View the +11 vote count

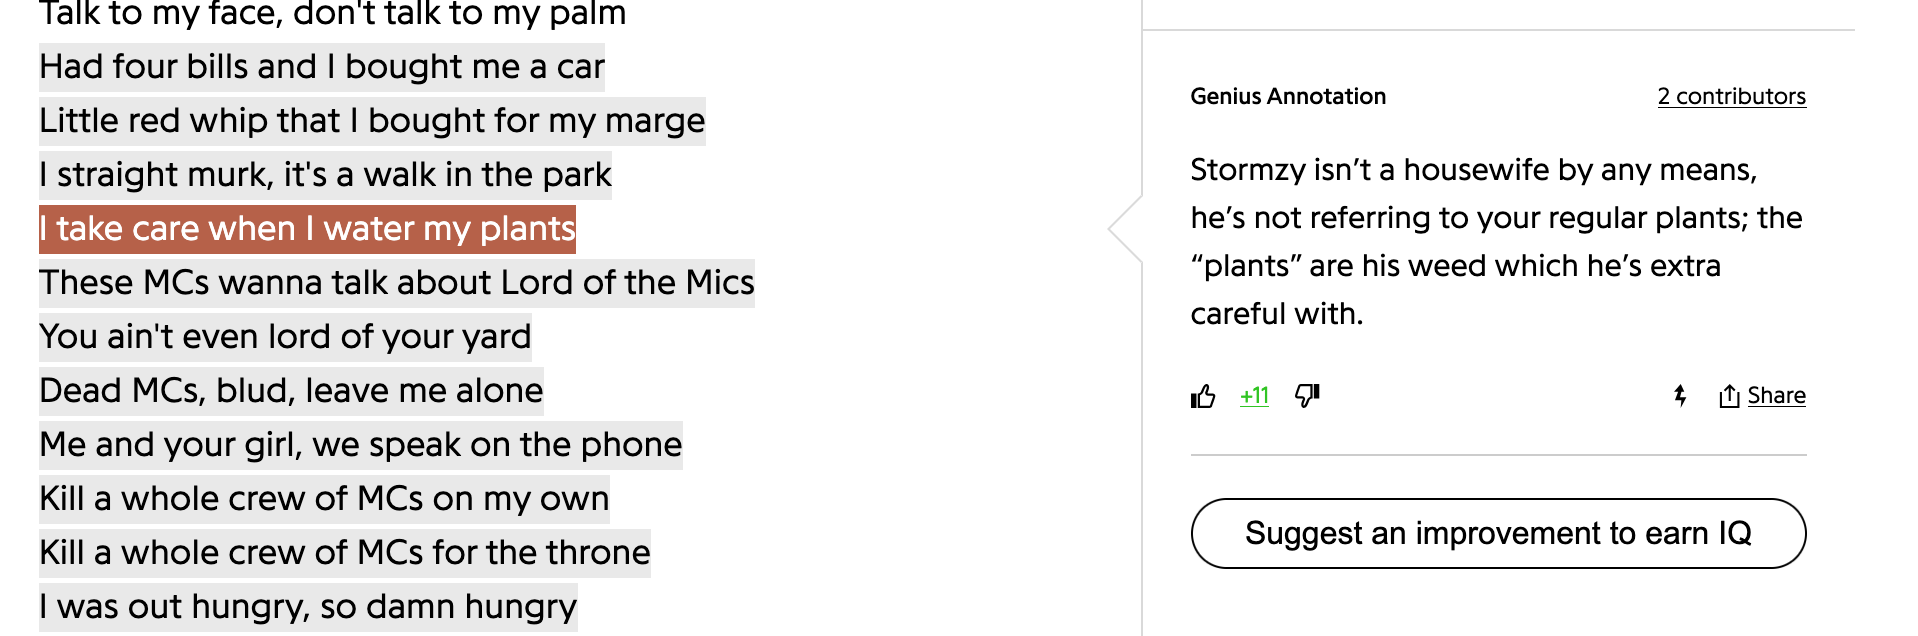tap(1254, 396)
